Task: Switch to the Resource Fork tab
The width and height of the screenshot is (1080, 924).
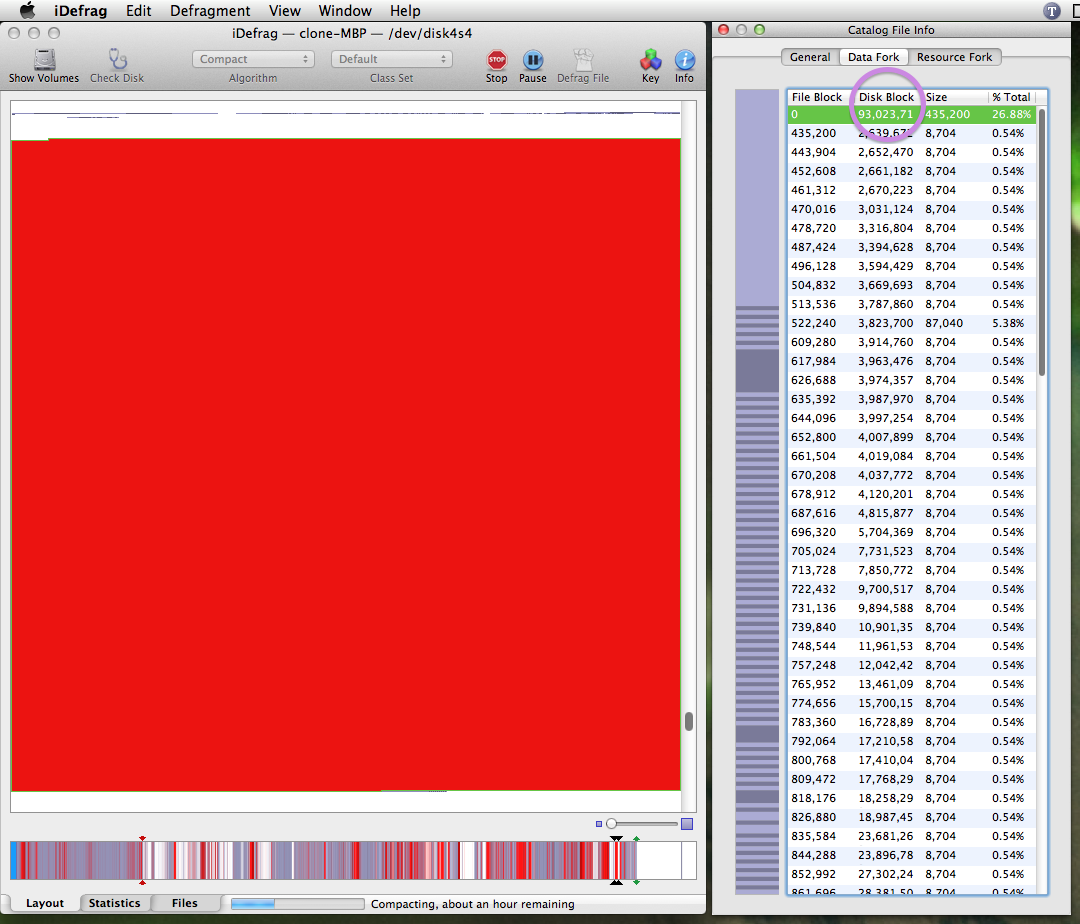Action: point(954,57)
